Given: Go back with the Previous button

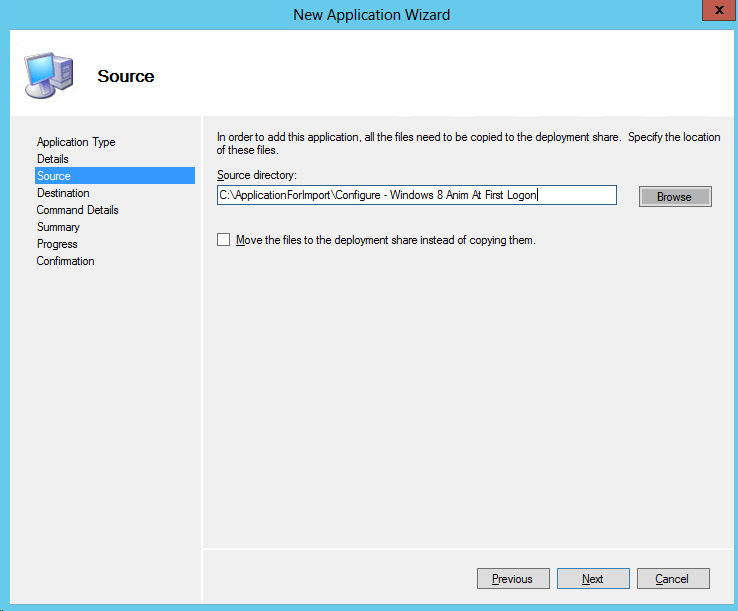Looking at the screenshot, I should tap(512, 579).
